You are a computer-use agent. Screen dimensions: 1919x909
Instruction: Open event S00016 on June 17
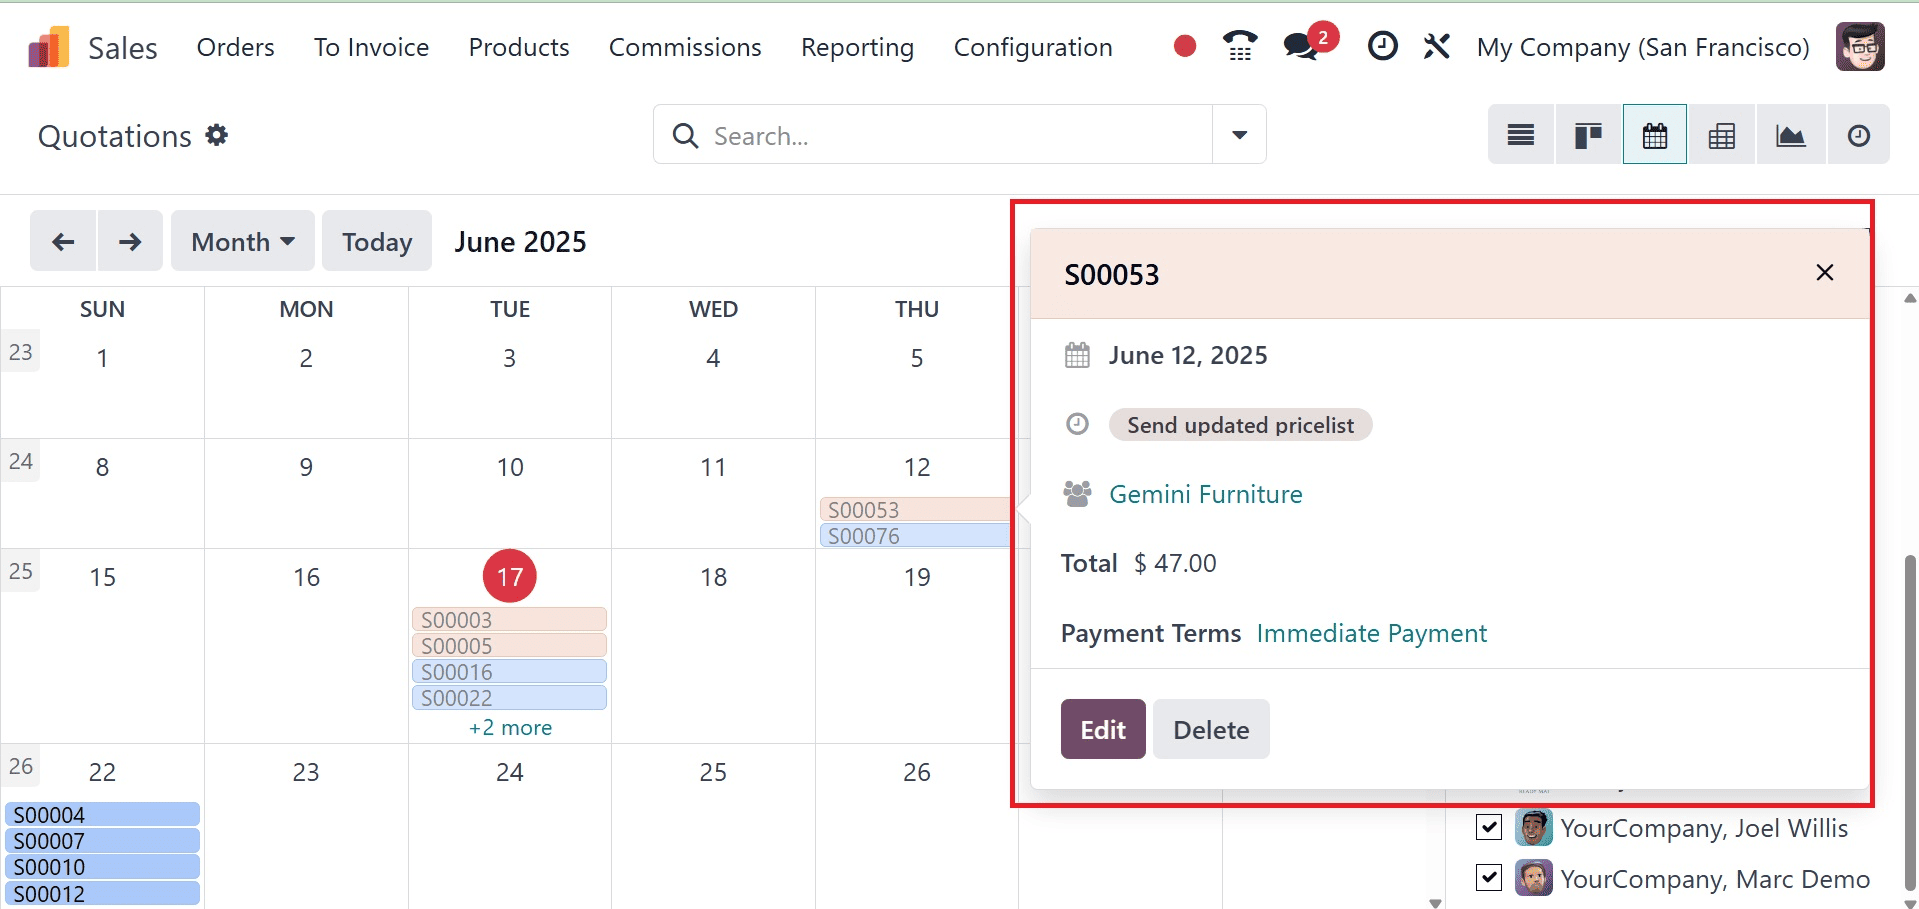pos(509,671)
